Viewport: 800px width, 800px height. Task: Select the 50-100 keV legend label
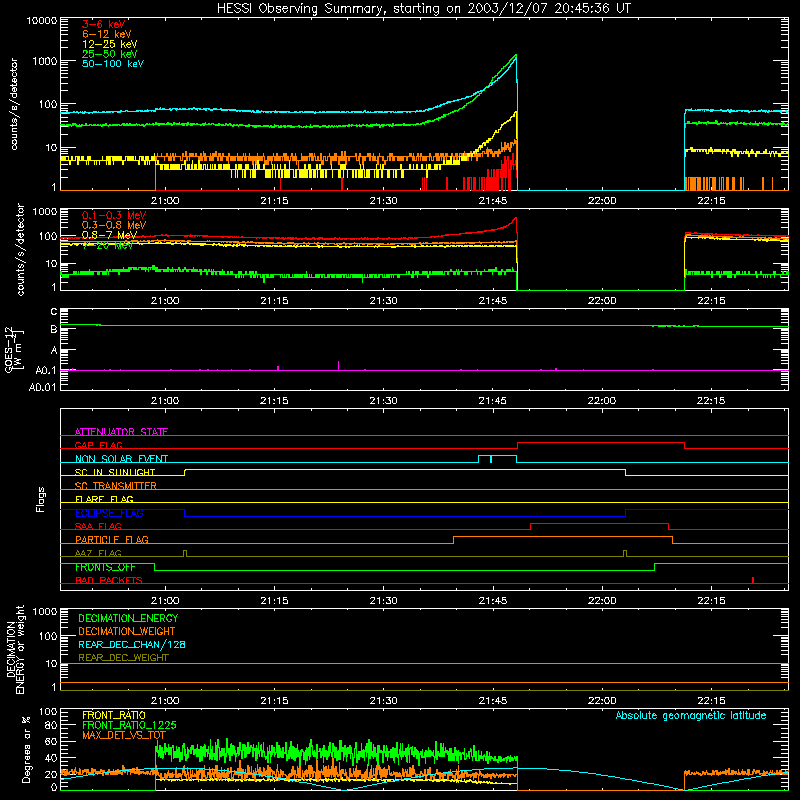pyautogui.click(x=113, y=63)
